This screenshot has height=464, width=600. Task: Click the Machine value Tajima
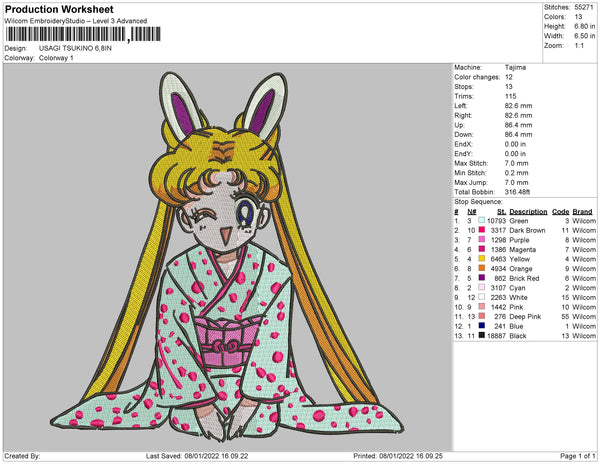515,67
